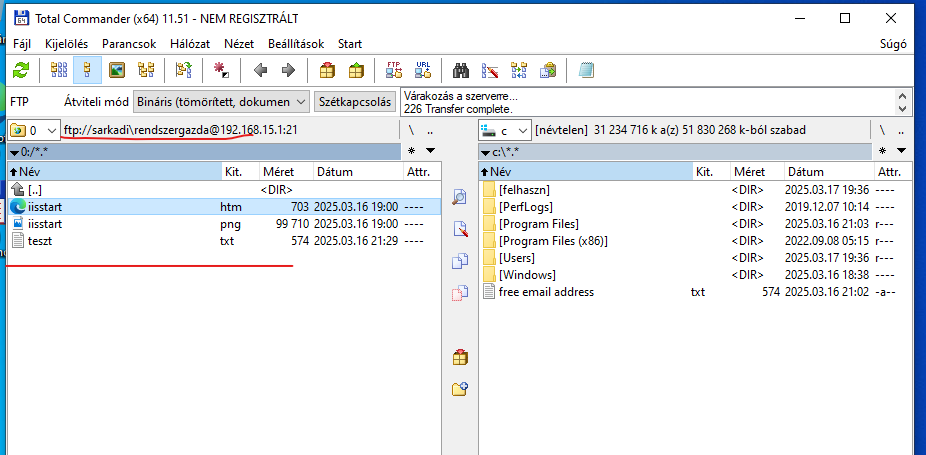Click the Edit file icon in middle bar
Screen dimensions: 926x455
click(x=460, y=229)
